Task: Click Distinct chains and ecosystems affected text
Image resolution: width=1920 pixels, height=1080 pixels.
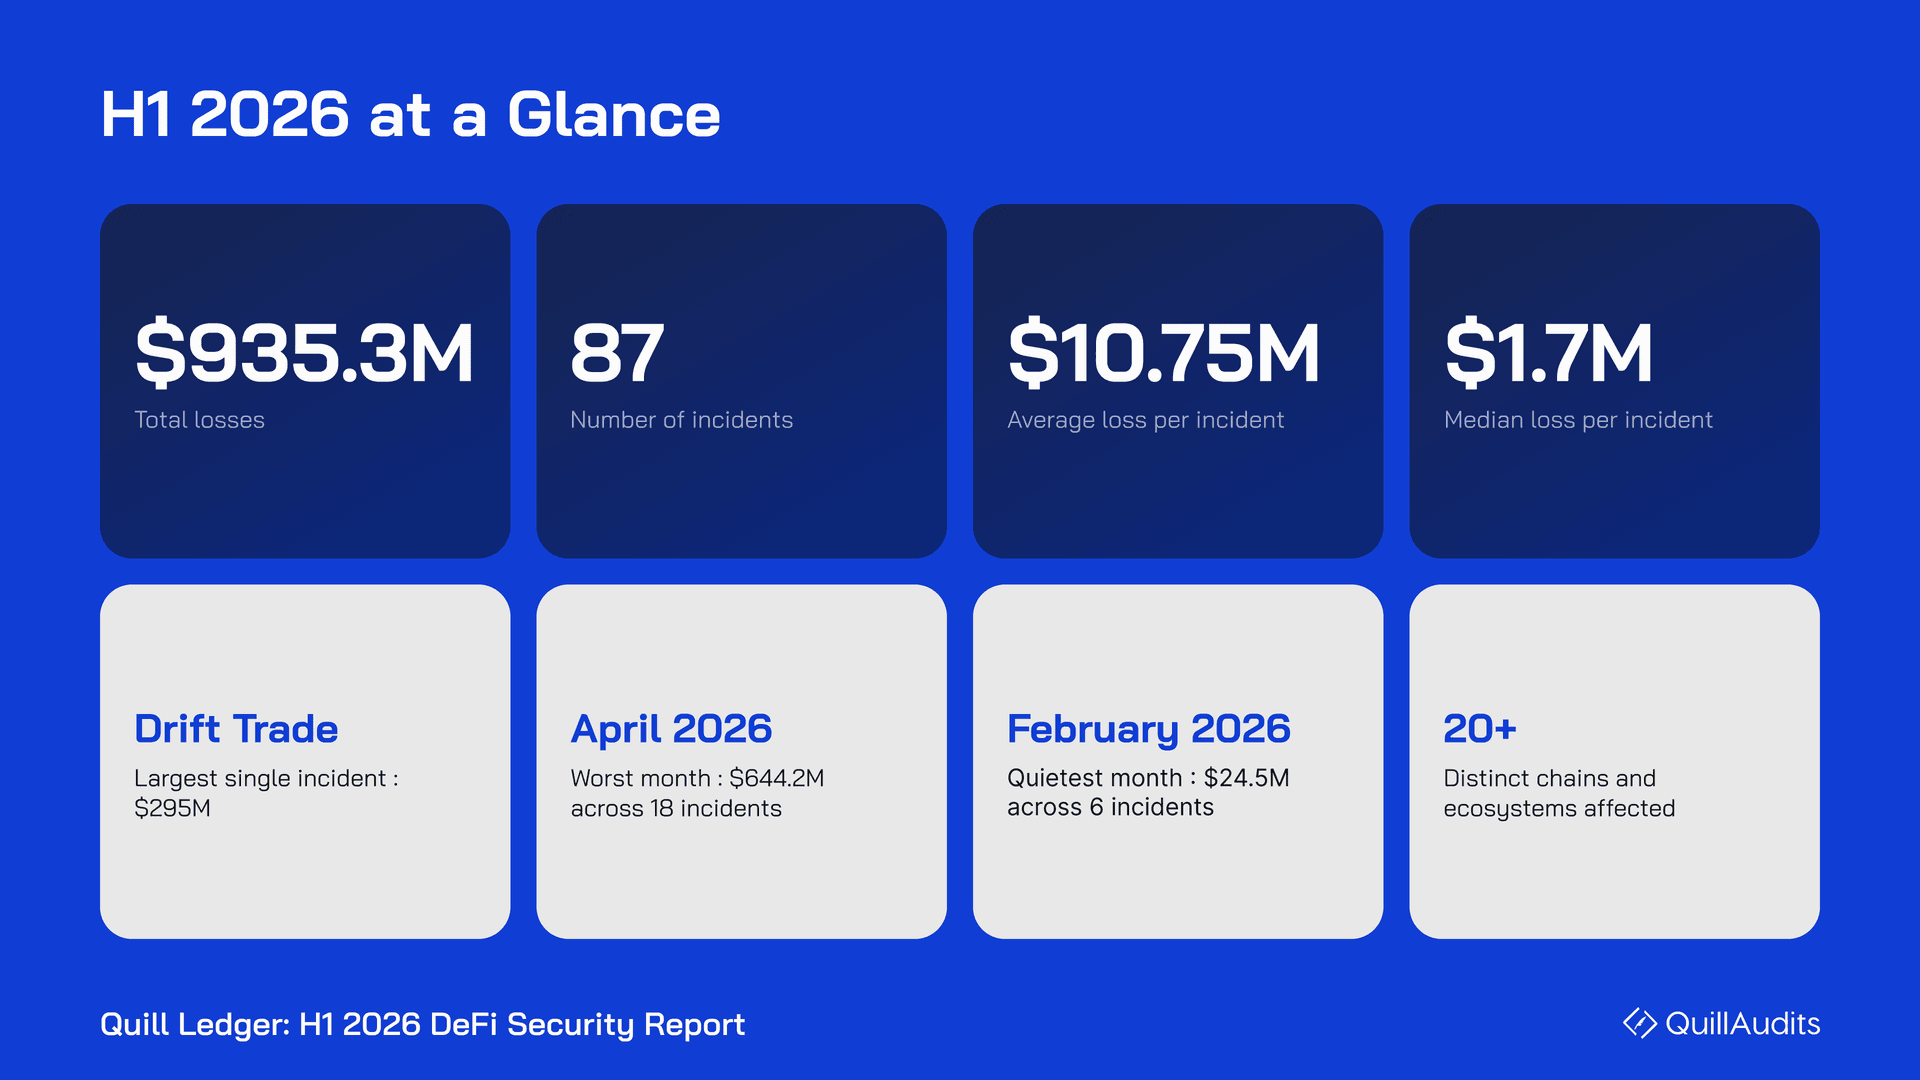Action: [x=1559, y=793]
